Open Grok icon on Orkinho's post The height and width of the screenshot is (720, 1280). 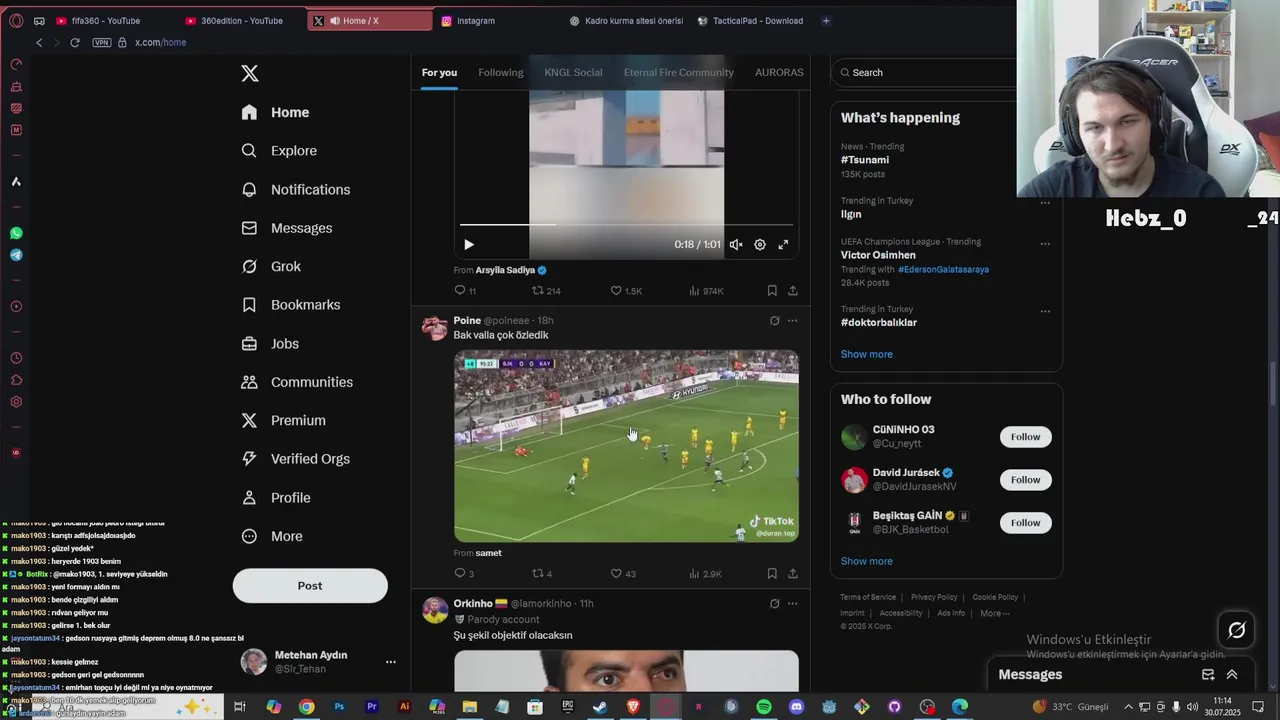[x=774, y=604]
